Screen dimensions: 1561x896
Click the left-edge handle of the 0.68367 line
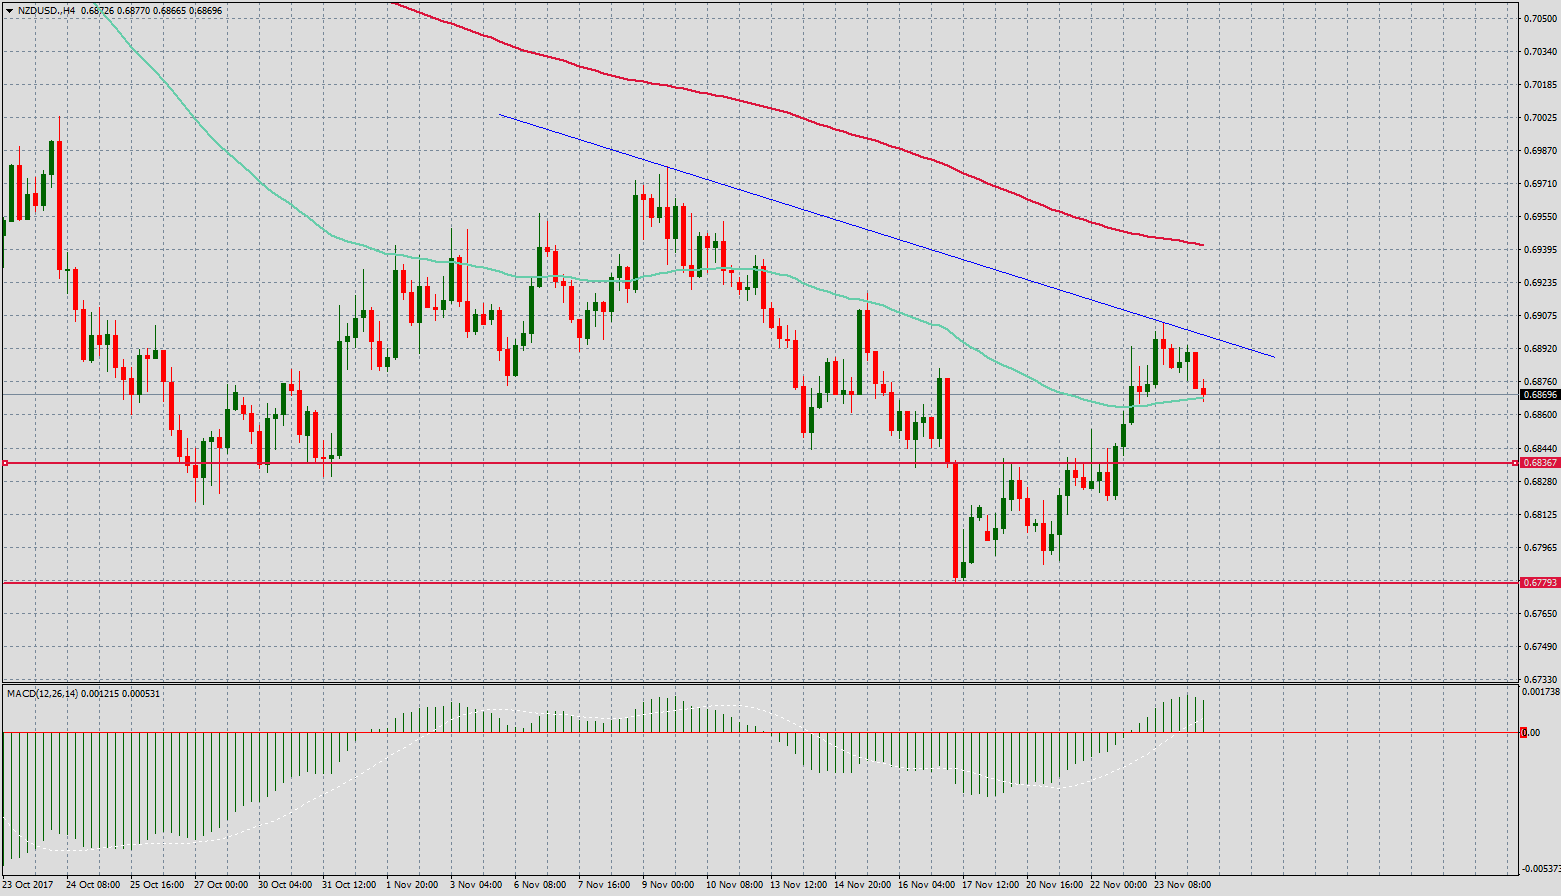(x=5, y=463)
